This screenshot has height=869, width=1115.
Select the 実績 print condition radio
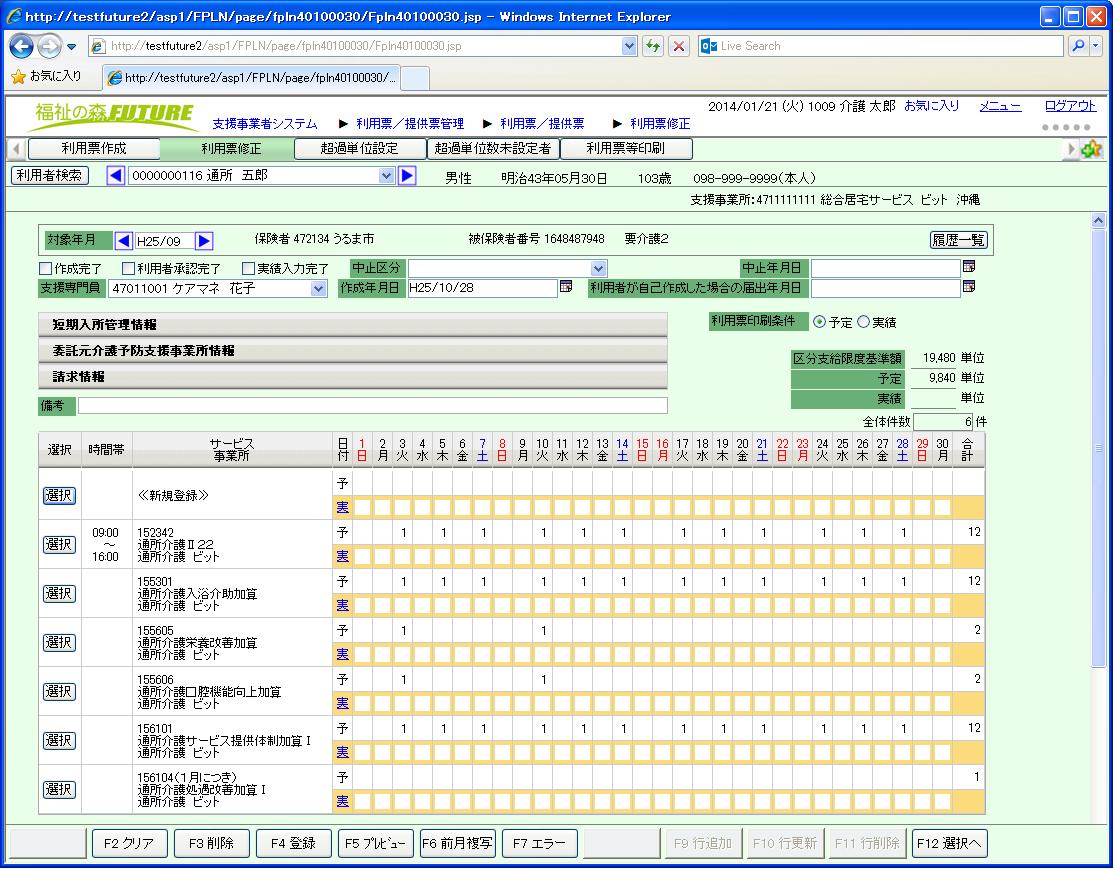coord(863,322)
